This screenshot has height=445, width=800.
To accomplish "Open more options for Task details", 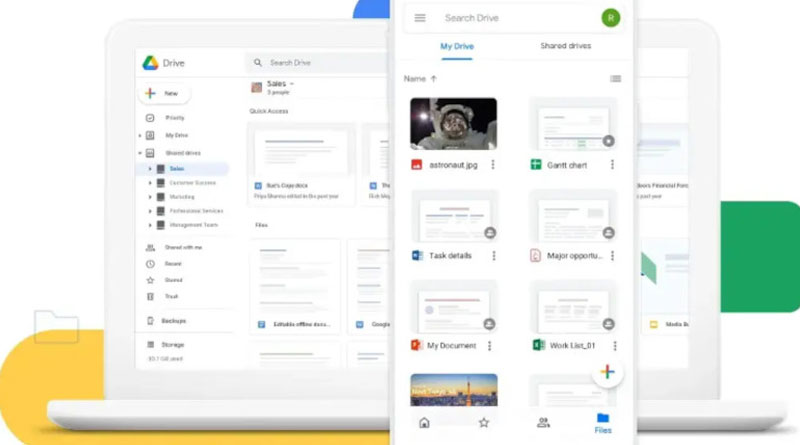I will coord(493,256).
